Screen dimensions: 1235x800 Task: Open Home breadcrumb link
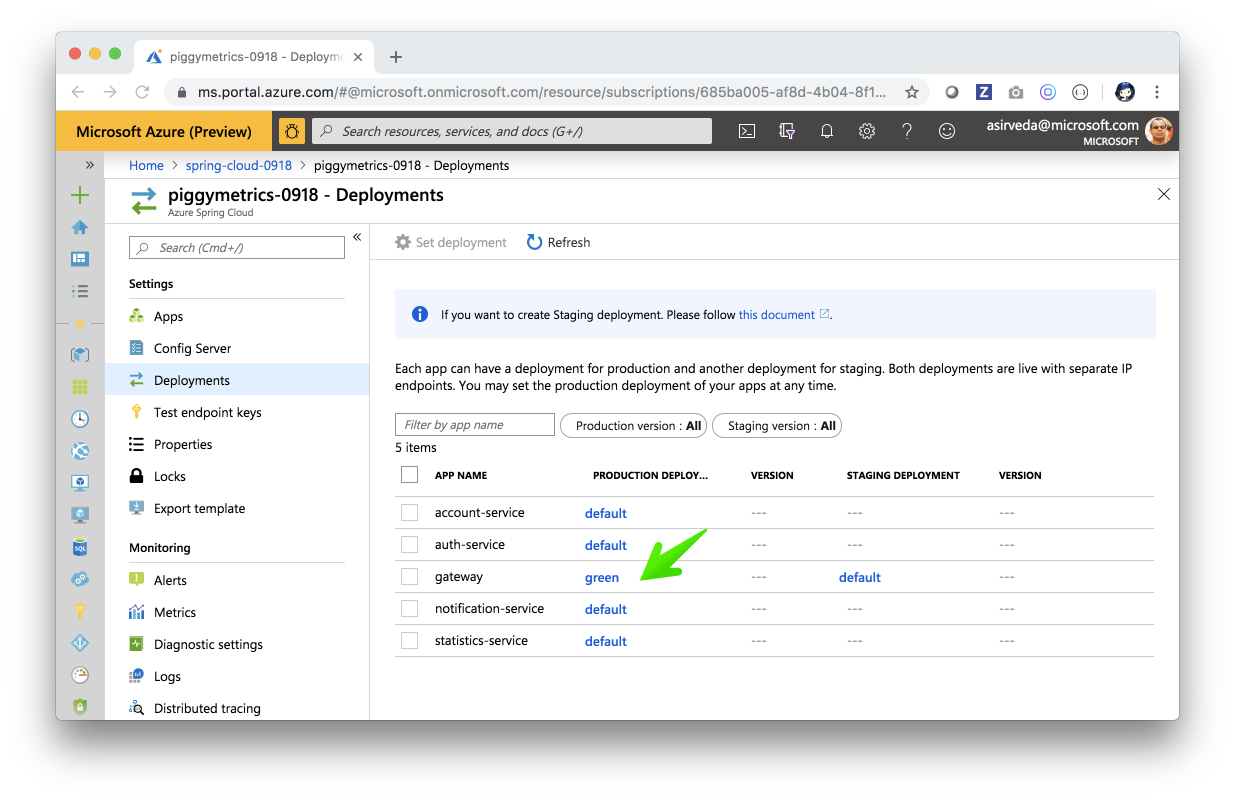click(146, 165)
